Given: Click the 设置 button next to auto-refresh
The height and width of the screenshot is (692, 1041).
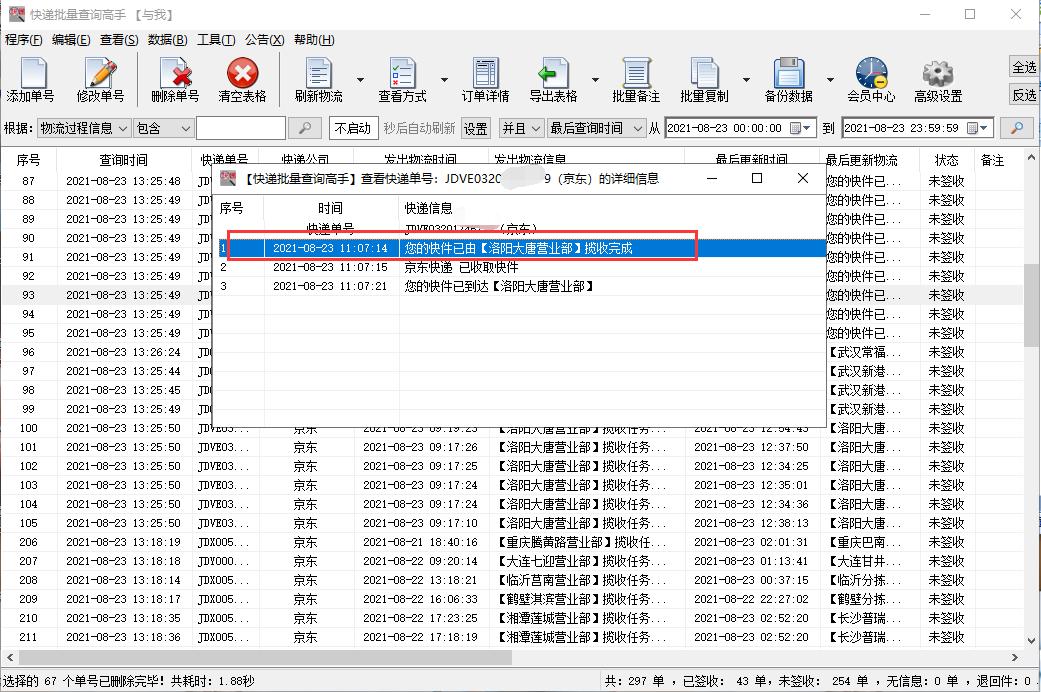Looking at the screenshot, I should click(x=476, y=128).
